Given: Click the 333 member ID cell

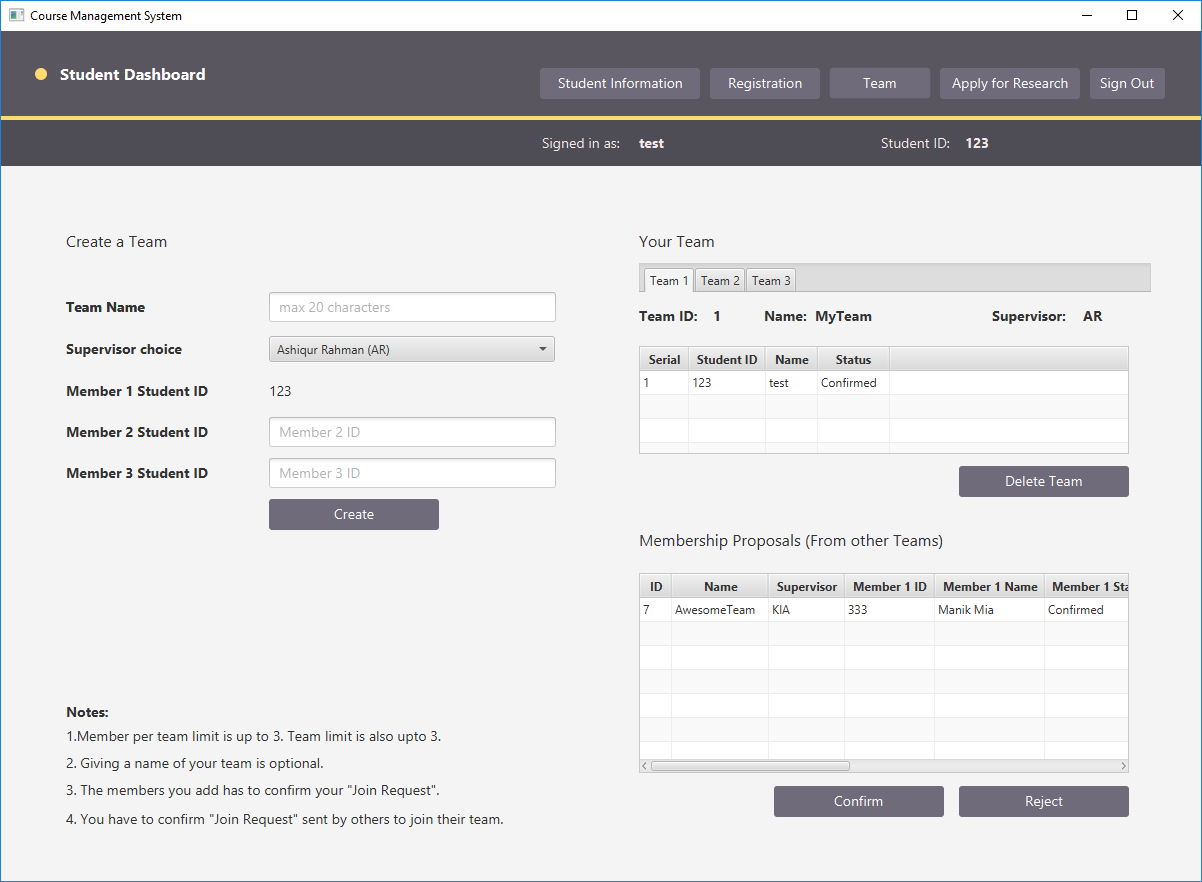Looking at the screenshot, I should [889, 610].
